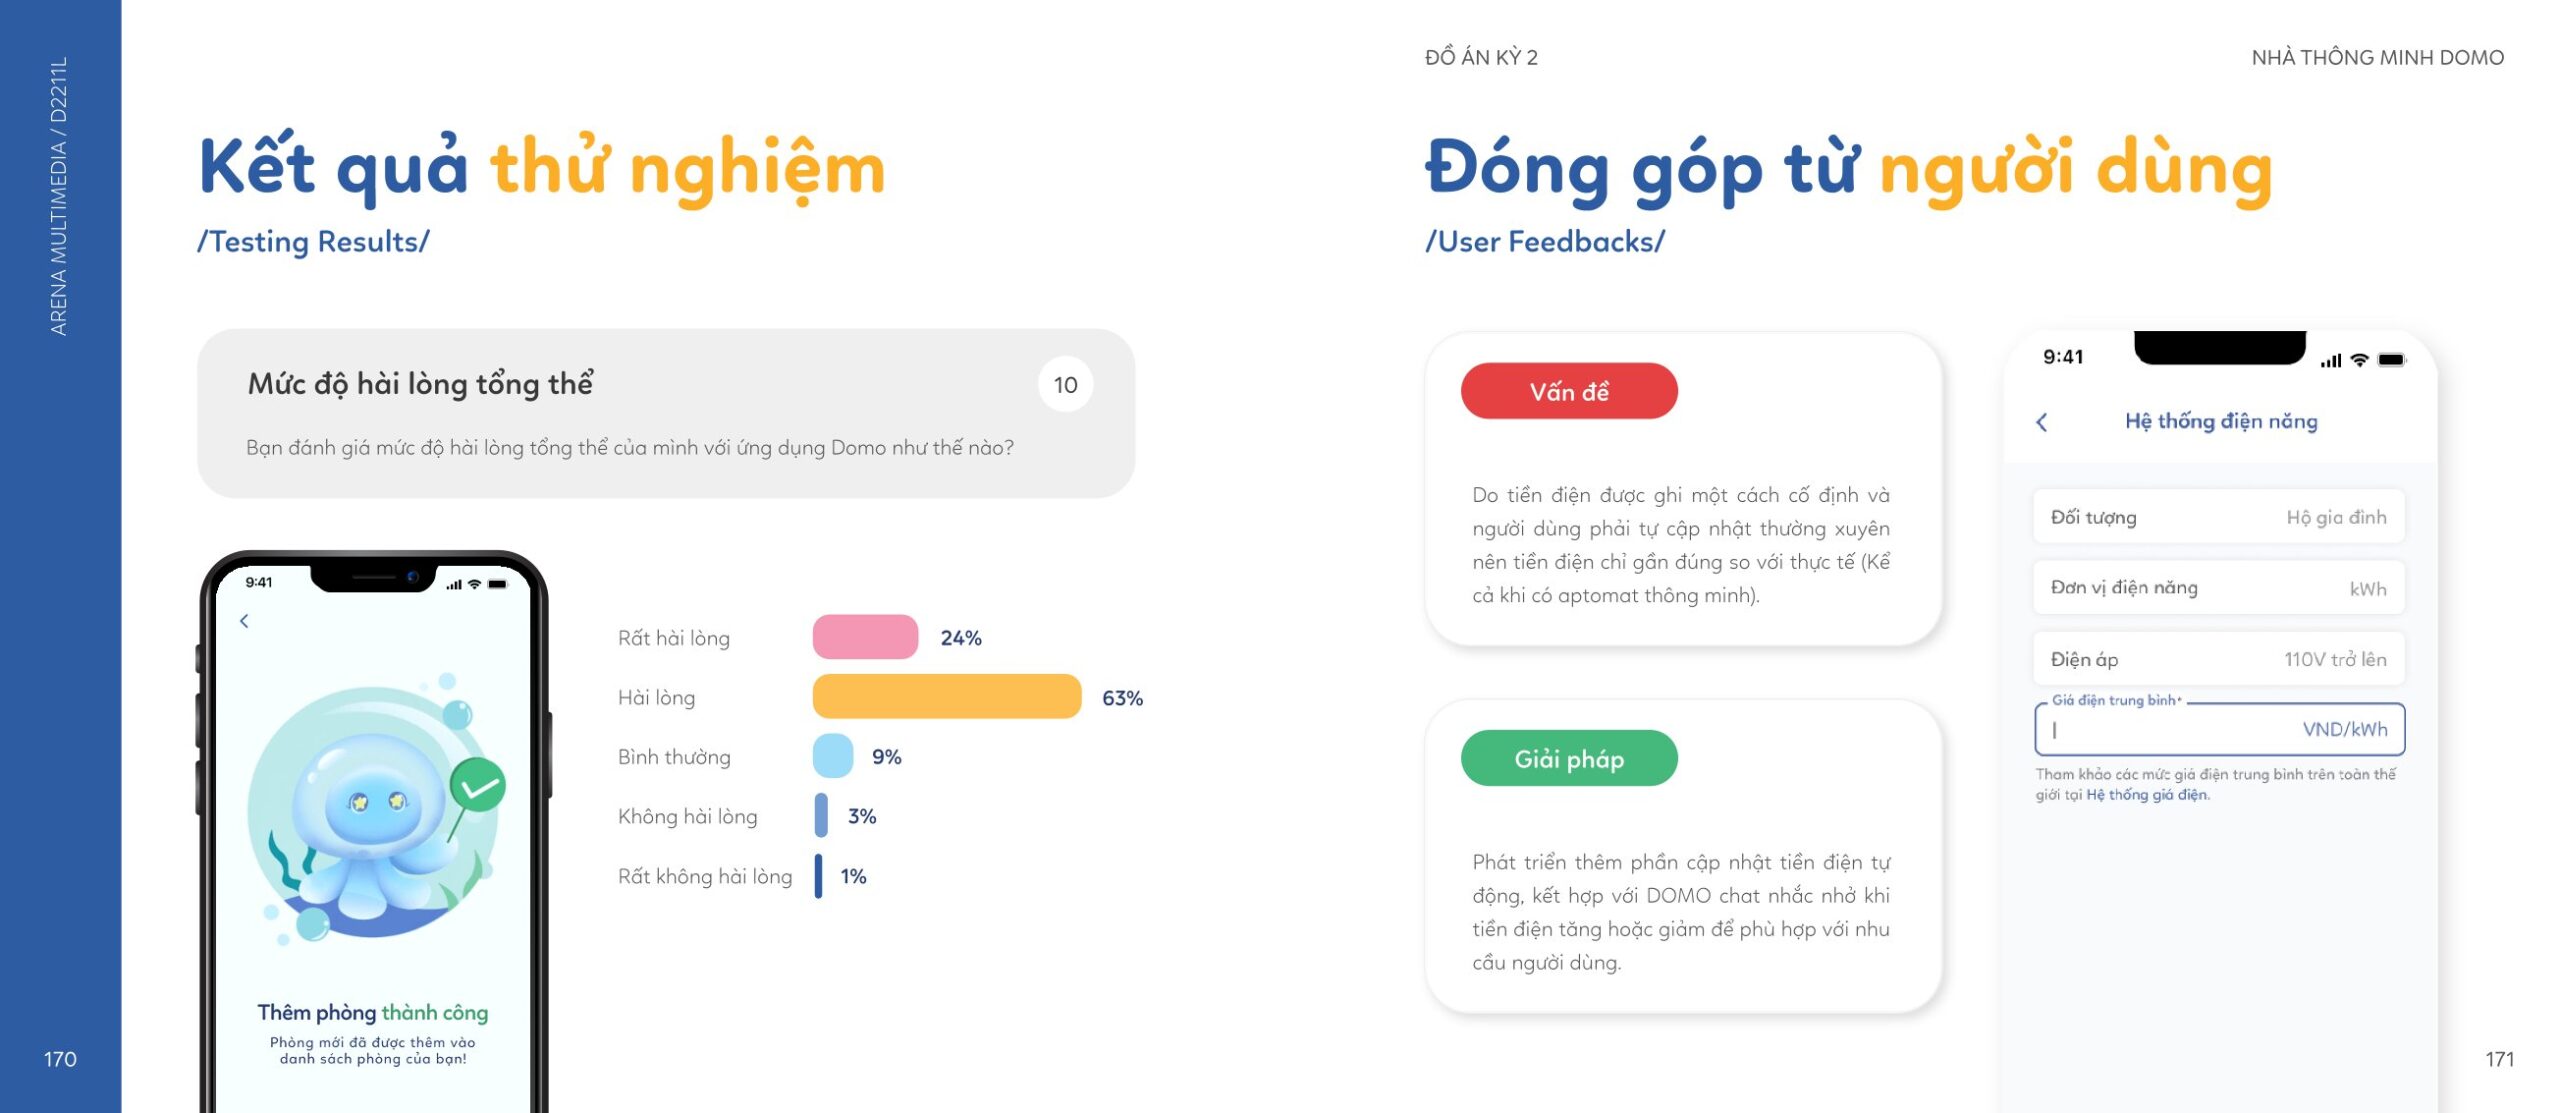Open the Hệ thống giá điện link
Image resolution: width=2560 pixels, height=1113 pixels.
2146,795
